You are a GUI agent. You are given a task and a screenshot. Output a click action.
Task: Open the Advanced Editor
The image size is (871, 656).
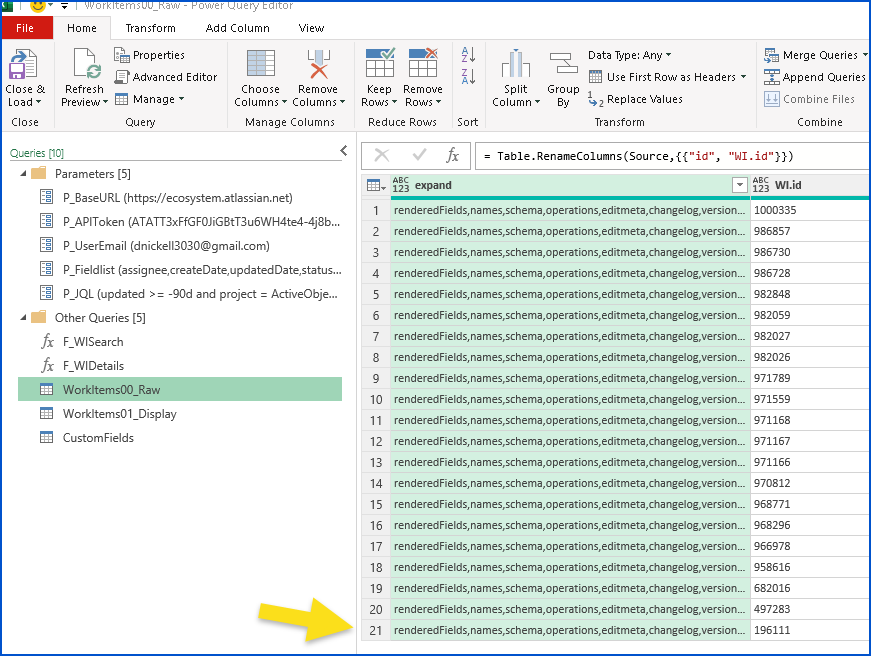pos(167,76)
